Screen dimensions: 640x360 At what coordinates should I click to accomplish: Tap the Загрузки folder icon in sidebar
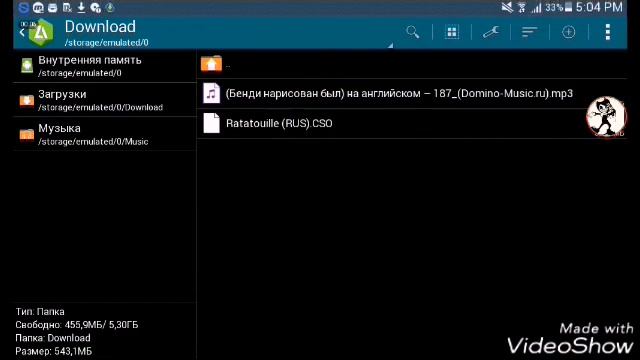27,100
